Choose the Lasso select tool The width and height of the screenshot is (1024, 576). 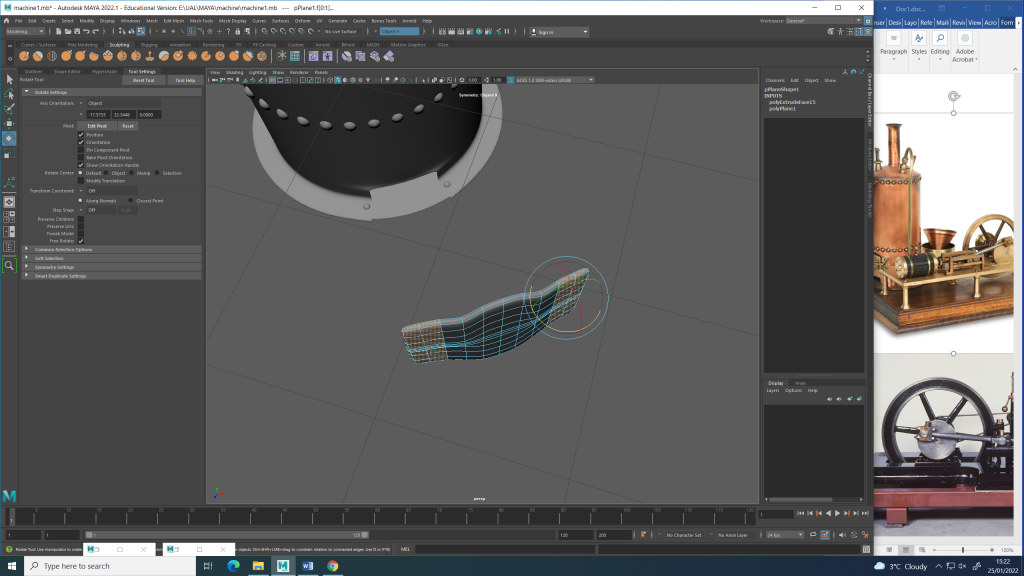pos(9,94)
